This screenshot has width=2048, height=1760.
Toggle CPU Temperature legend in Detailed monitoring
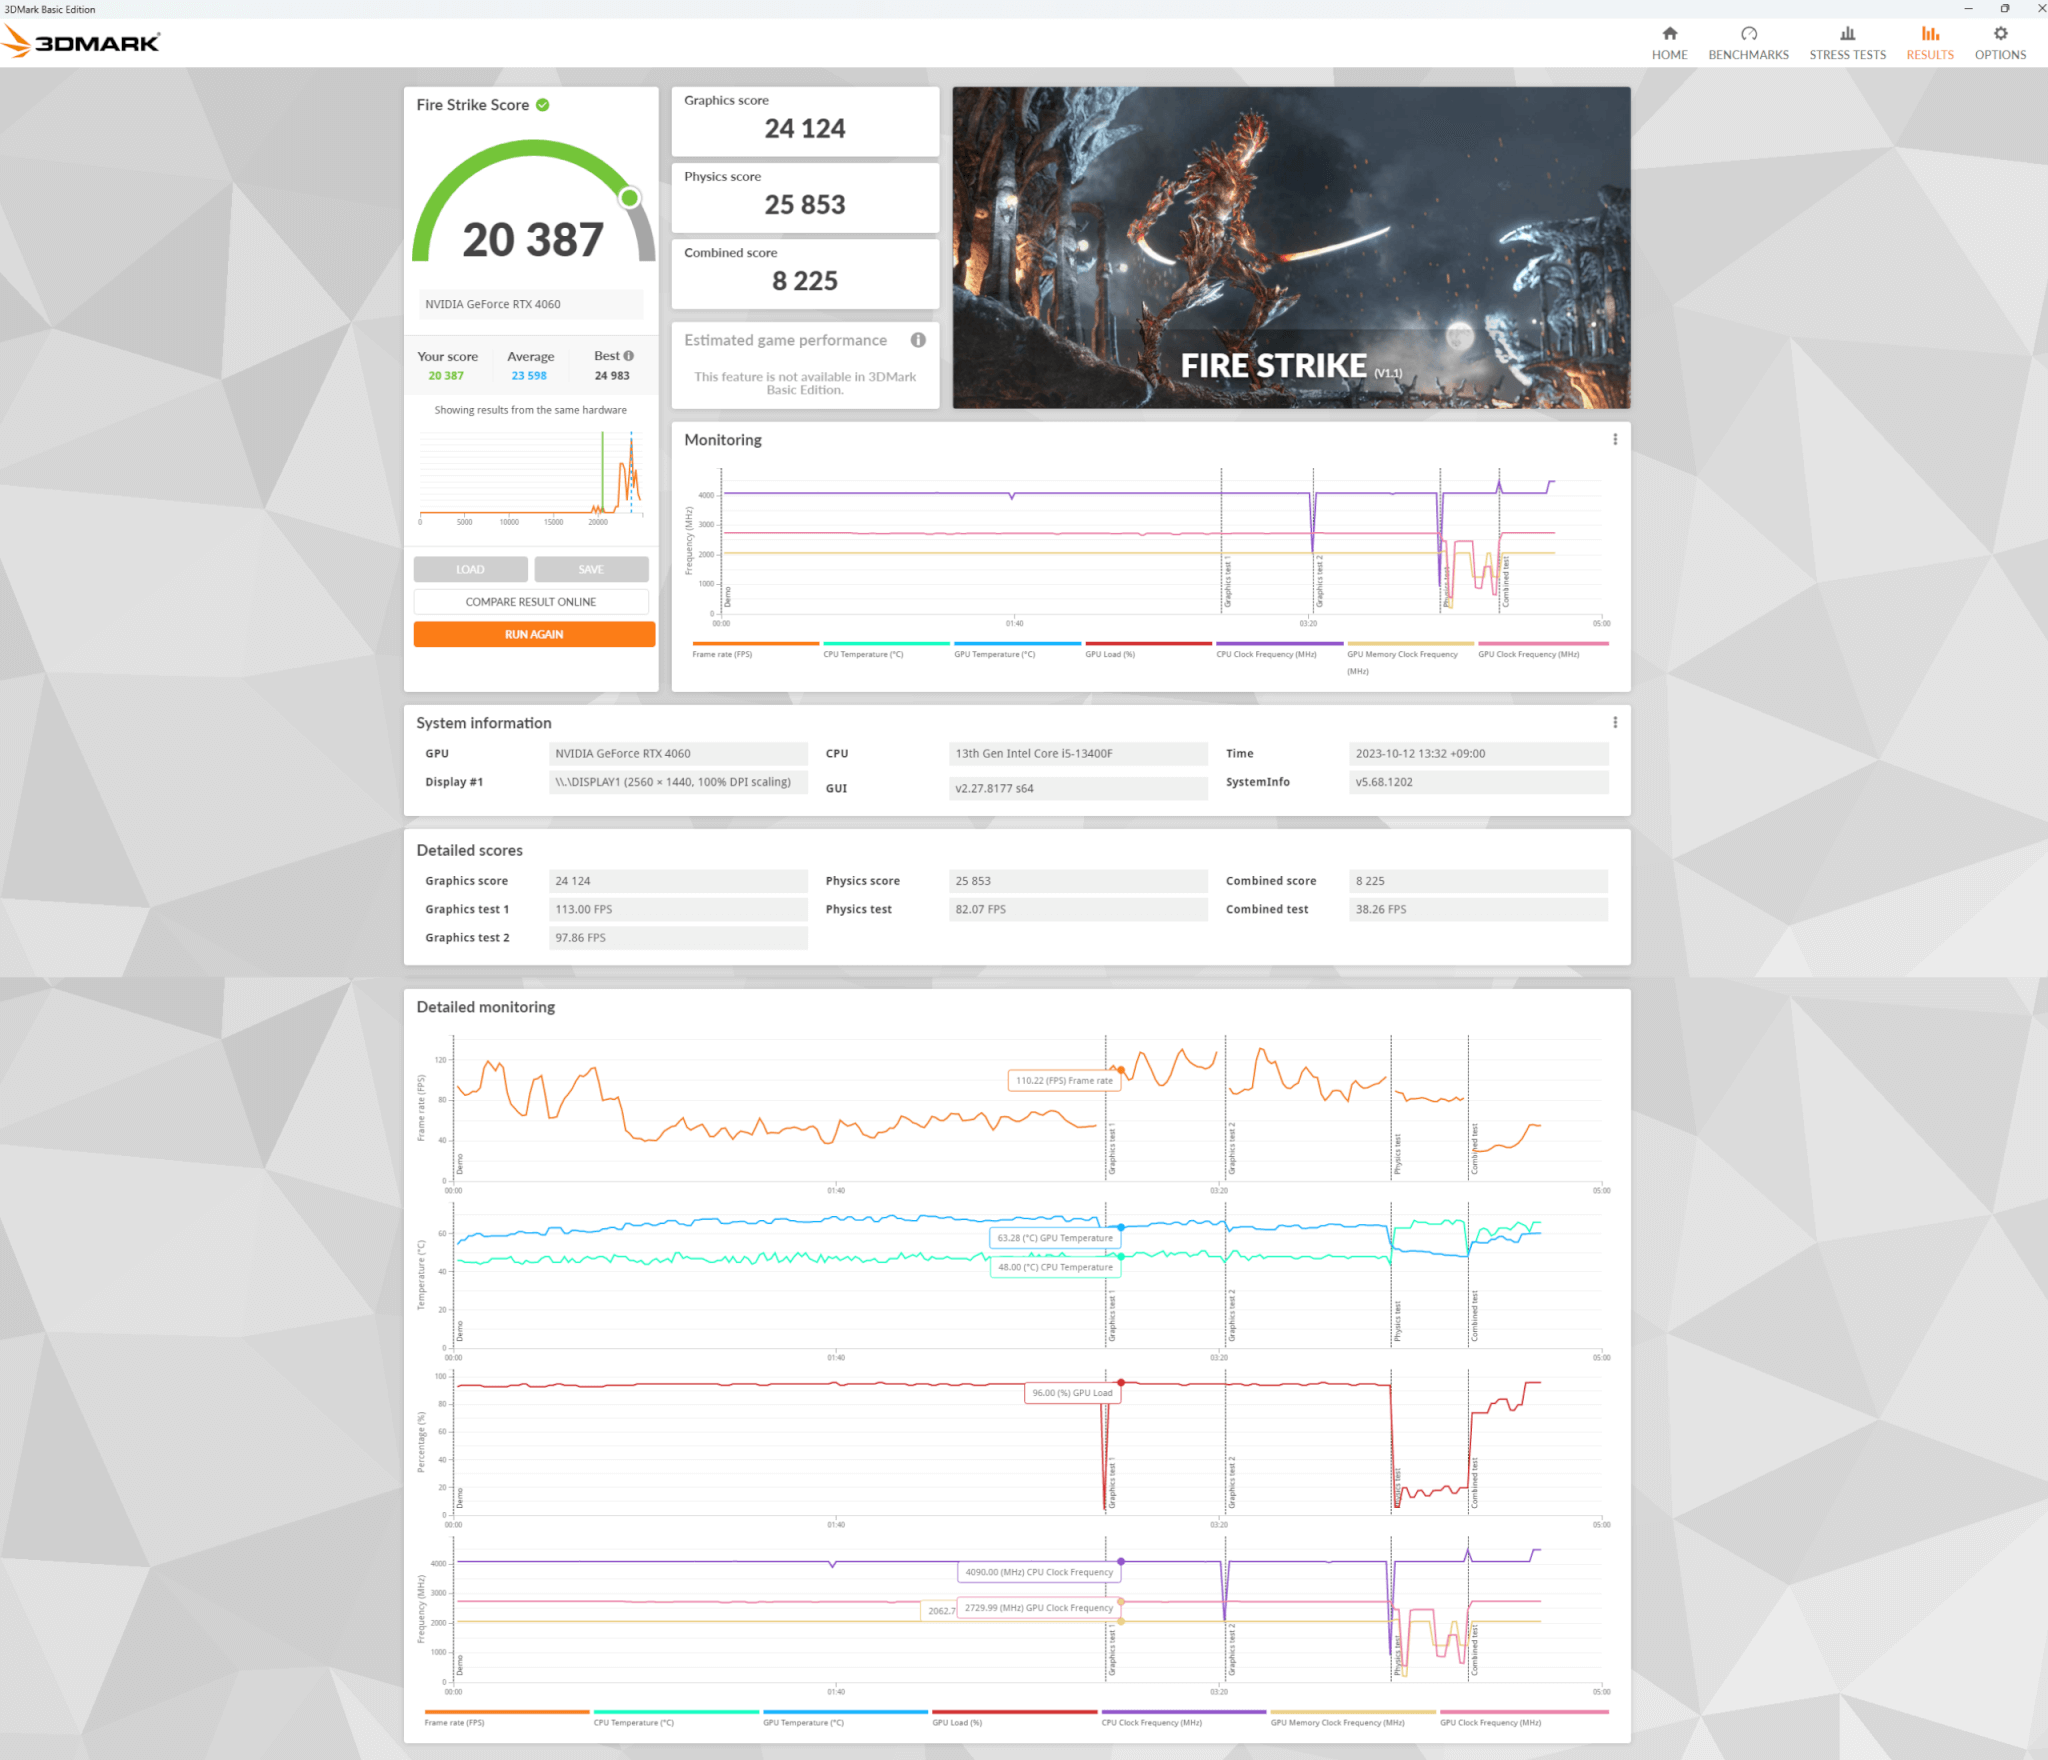coord(676,1718)
